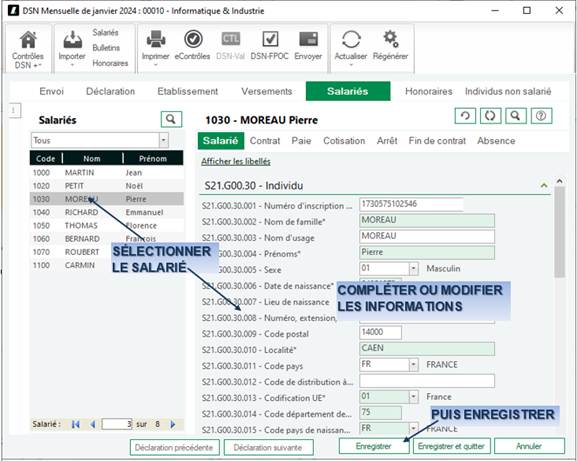Open the Importer dropdown arrow
This screenshot has width=577, height=461.
72,65
